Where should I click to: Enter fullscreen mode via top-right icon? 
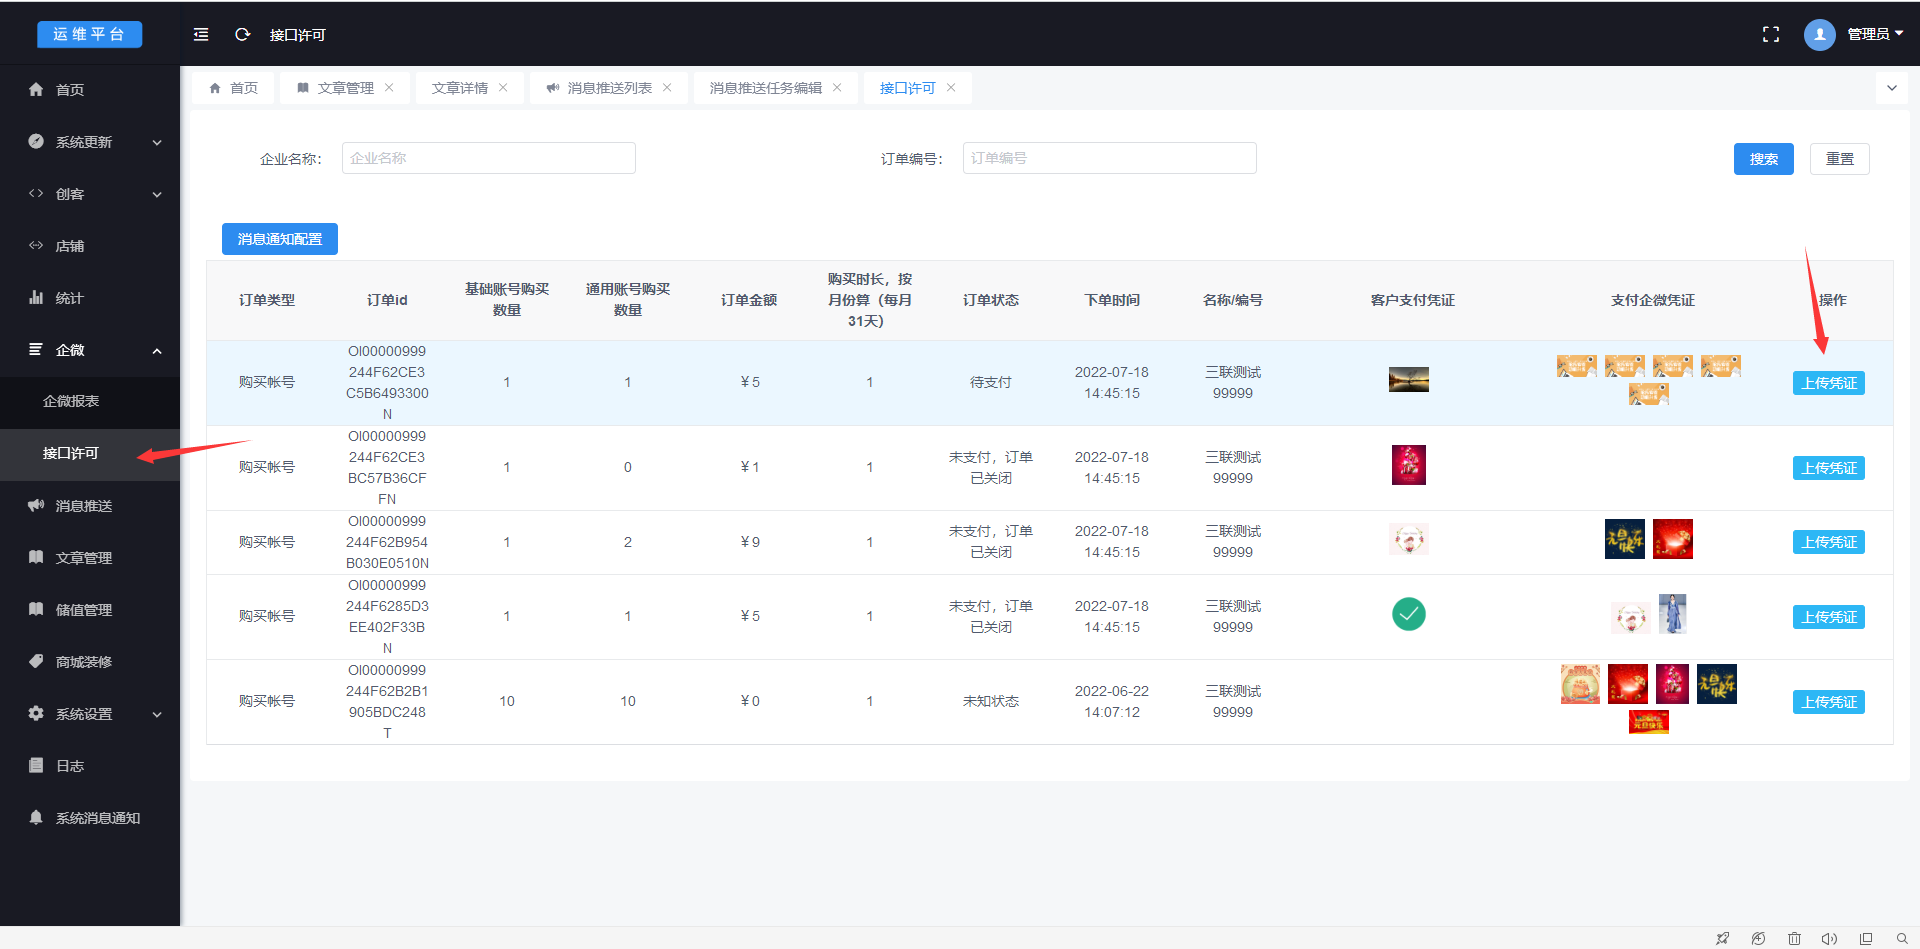coord(1770,34)
